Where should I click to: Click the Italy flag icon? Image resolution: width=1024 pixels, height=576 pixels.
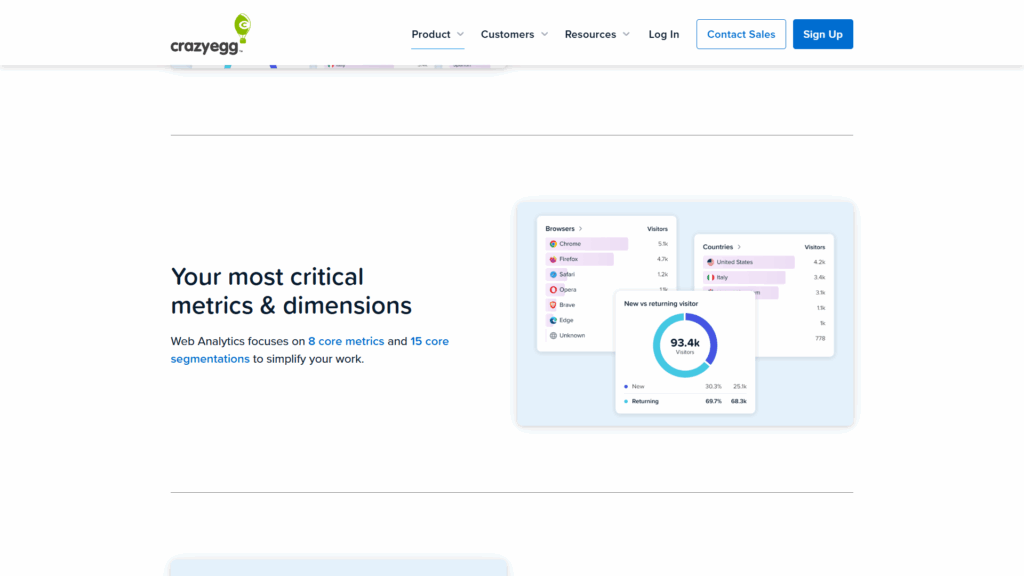tap(710, 277)
